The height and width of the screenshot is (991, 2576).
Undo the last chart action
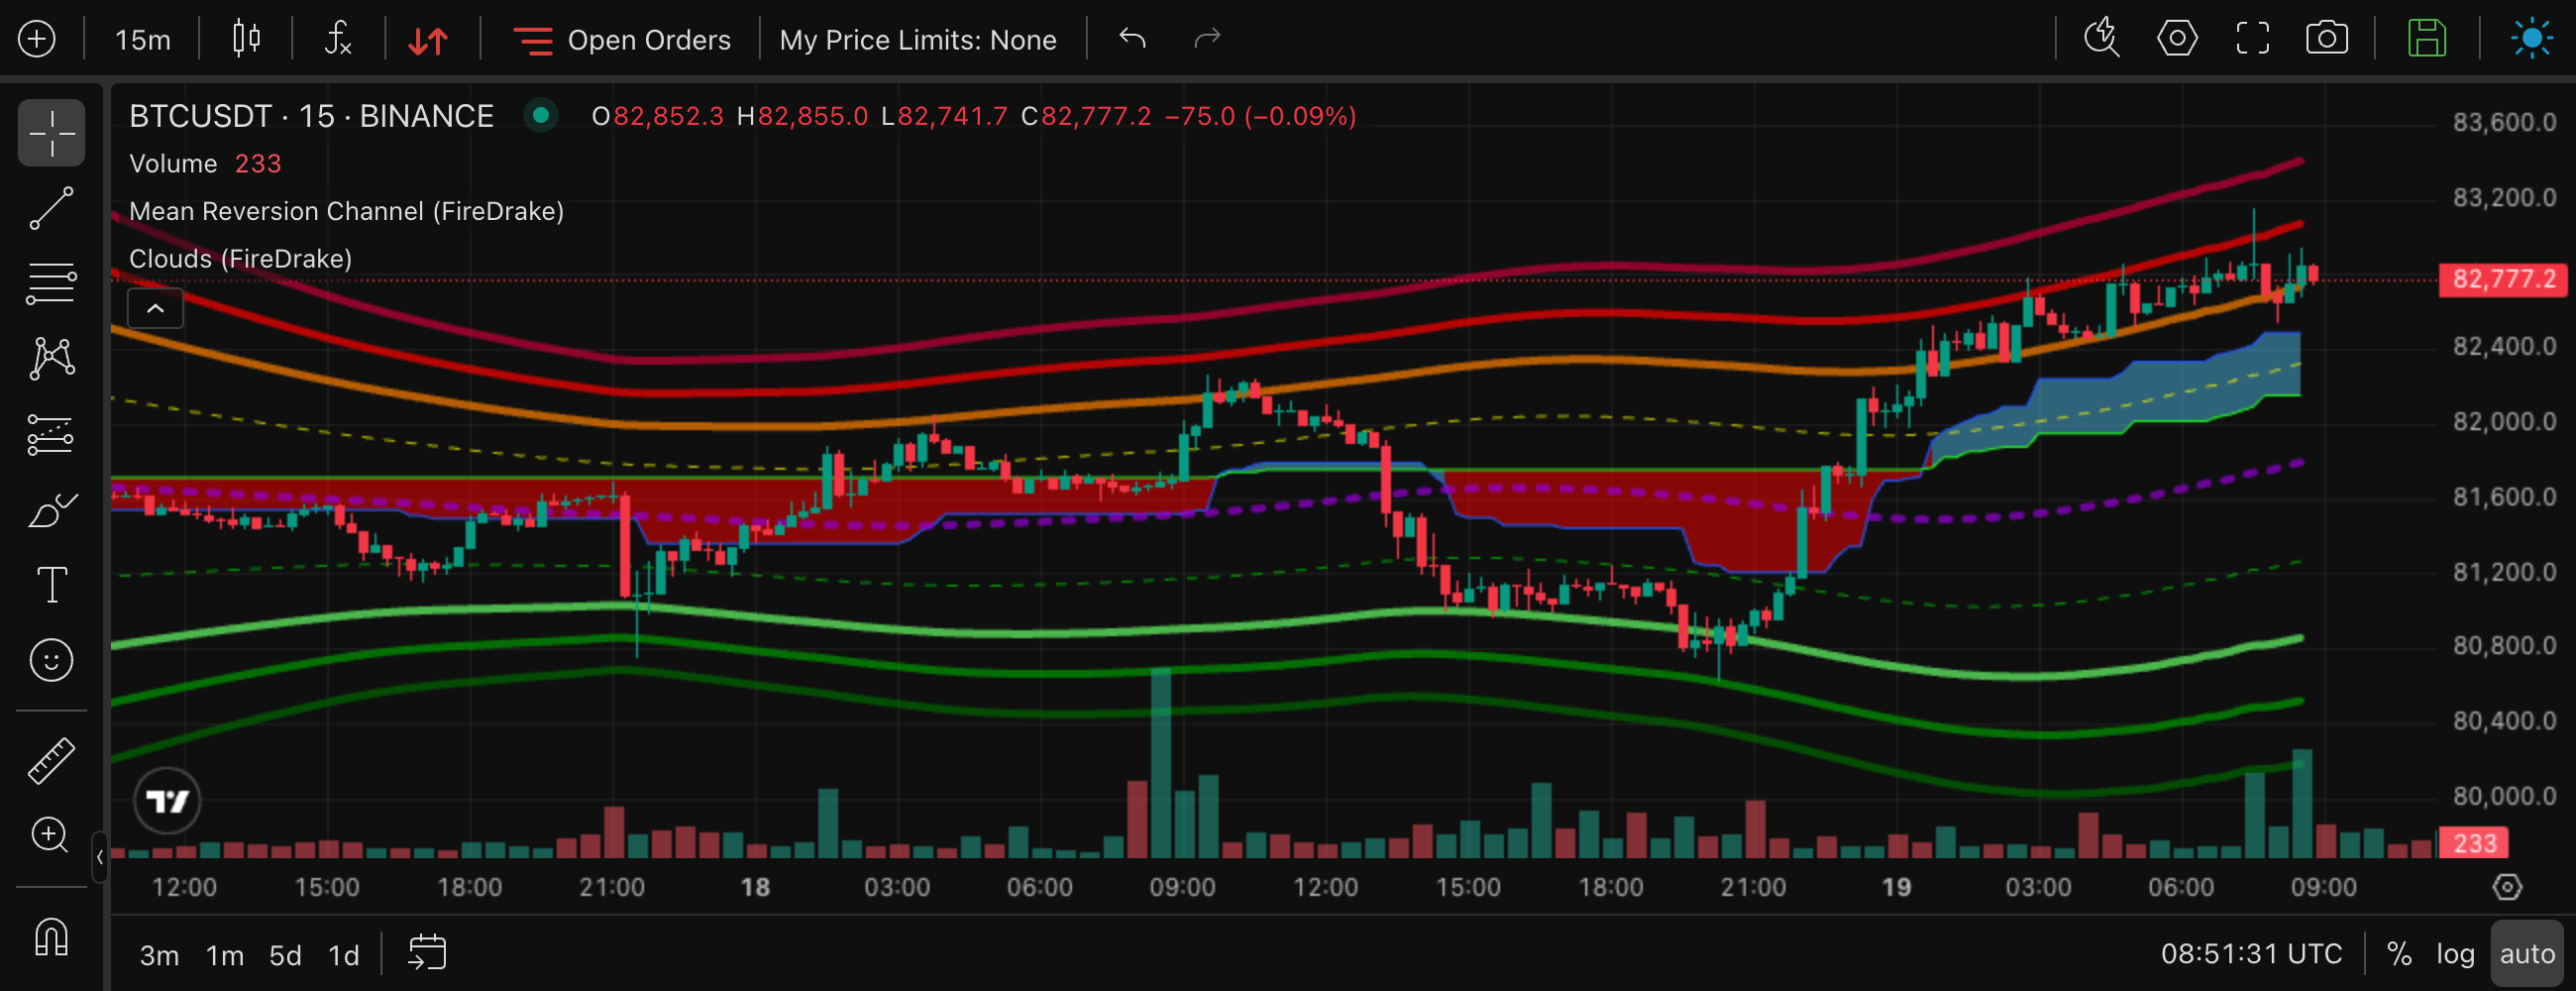tap(1132, 38)
